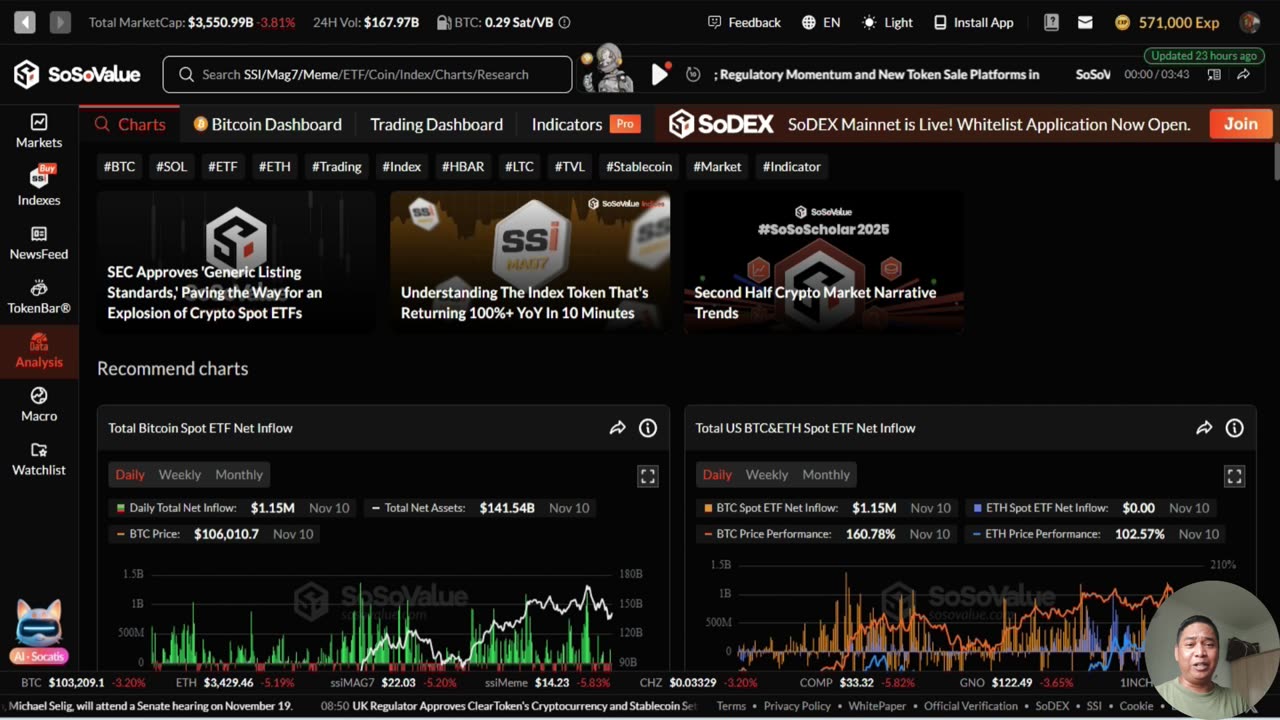The width and height of the screenshot is (1280, 720).
Task: Play the news audio broadcast
Action: 659,74
